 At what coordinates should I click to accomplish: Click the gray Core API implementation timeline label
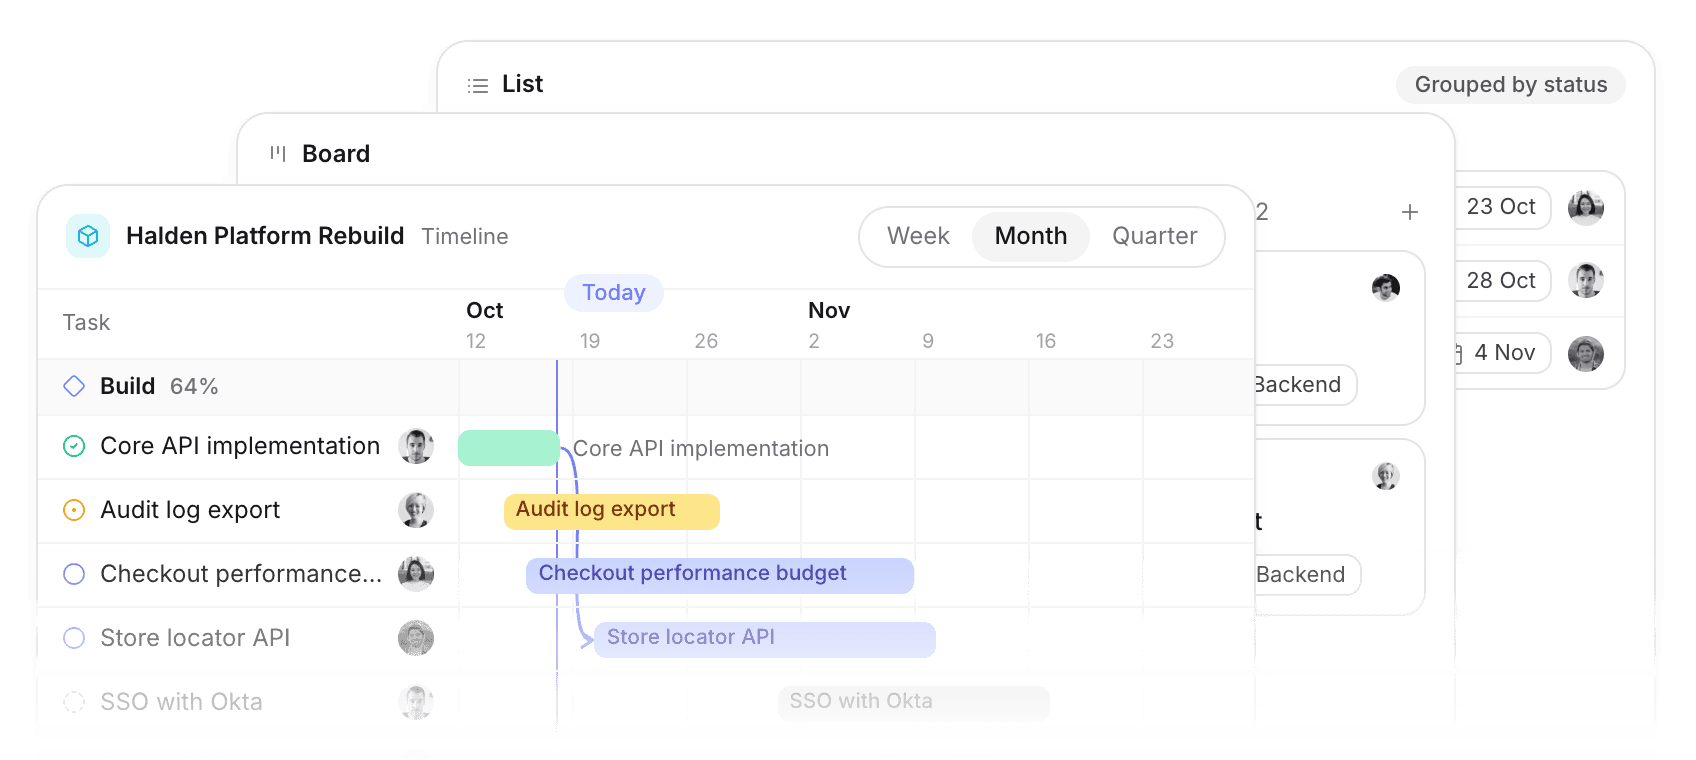[x=701, y=449]
